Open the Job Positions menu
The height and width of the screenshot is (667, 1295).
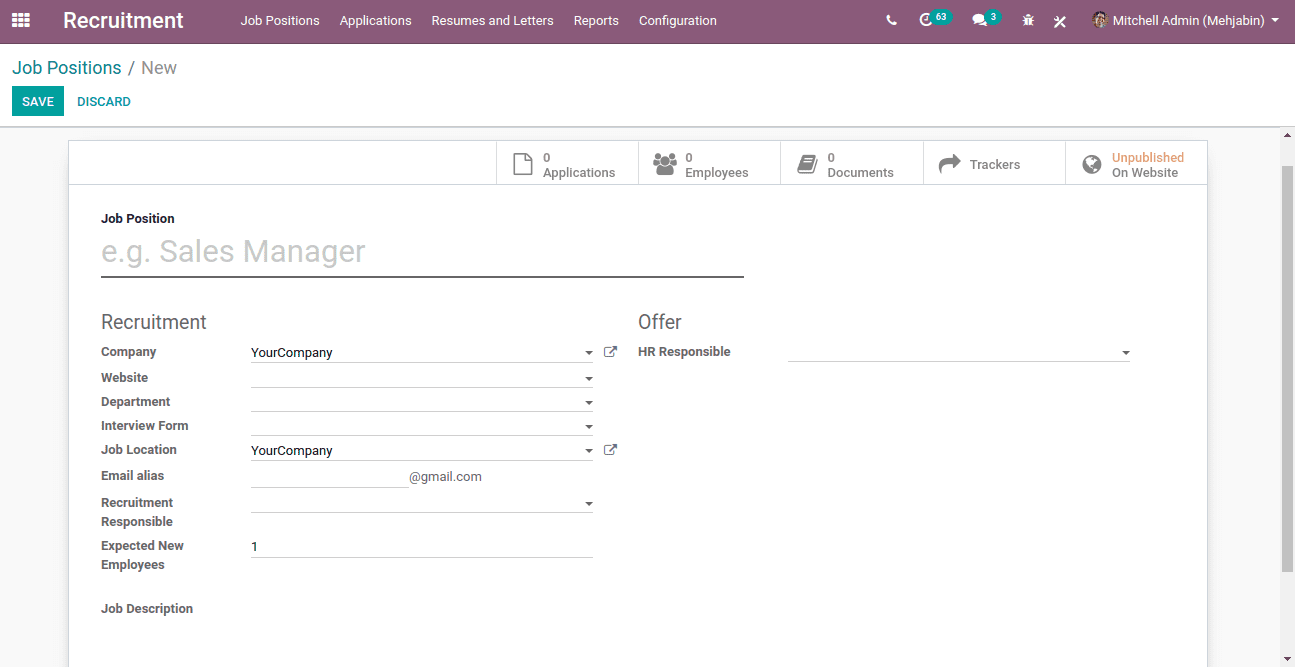(x=280, y=20)
